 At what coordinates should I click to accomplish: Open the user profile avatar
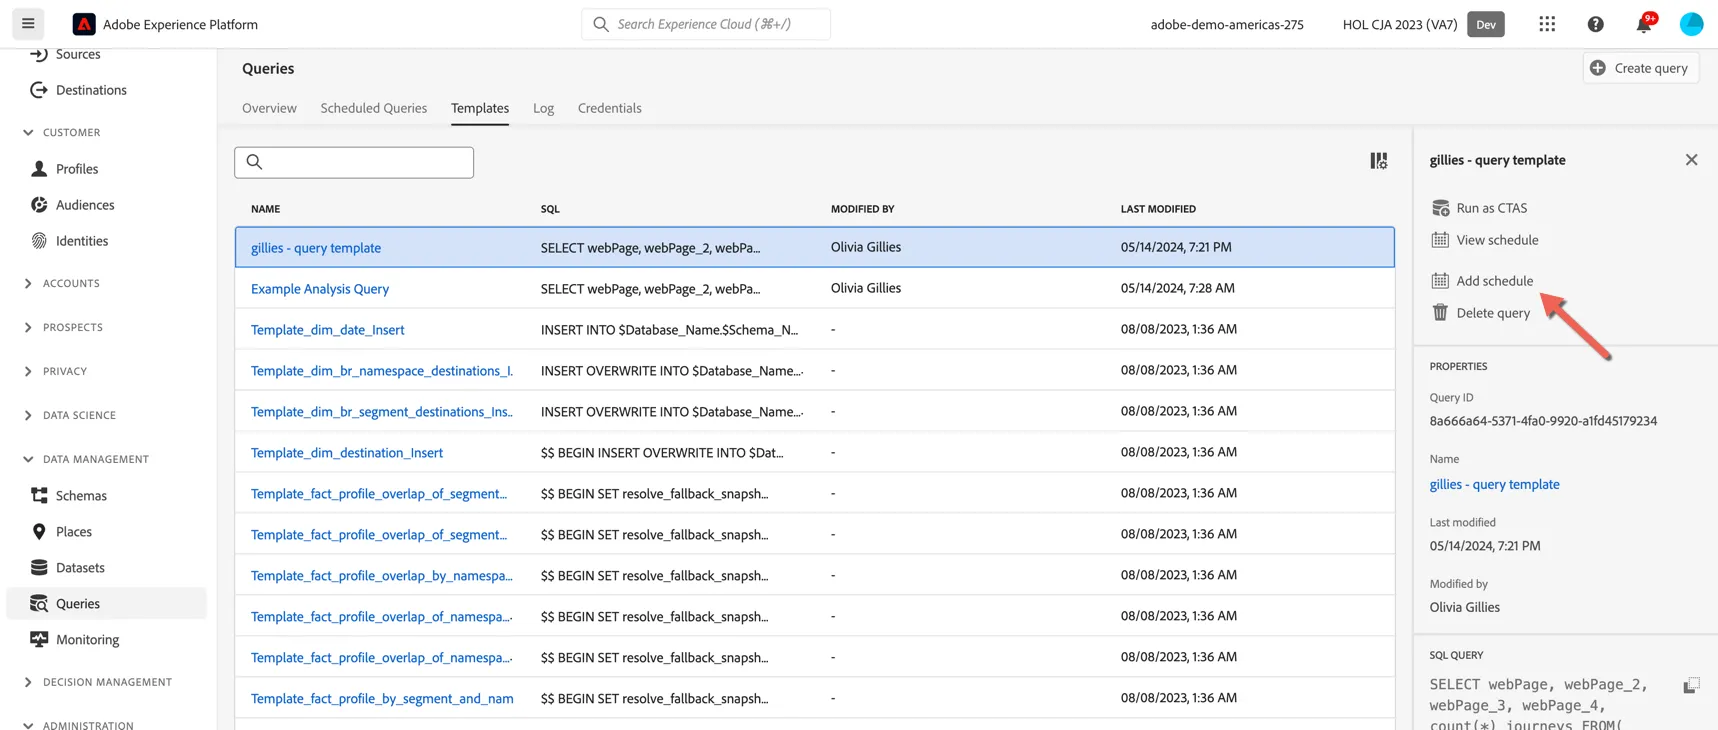click(1691, 24)
